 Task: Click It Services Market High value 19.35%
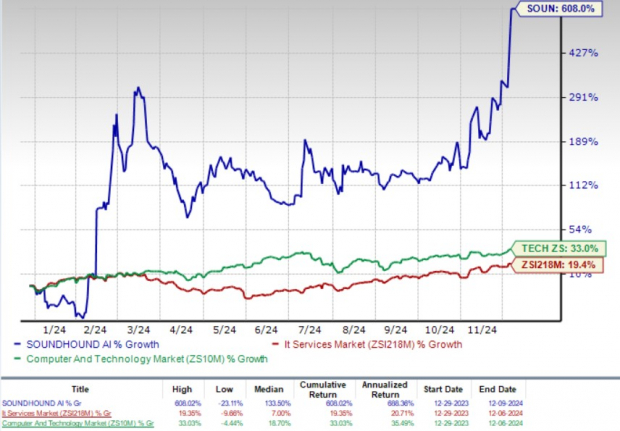pos(189,414)
